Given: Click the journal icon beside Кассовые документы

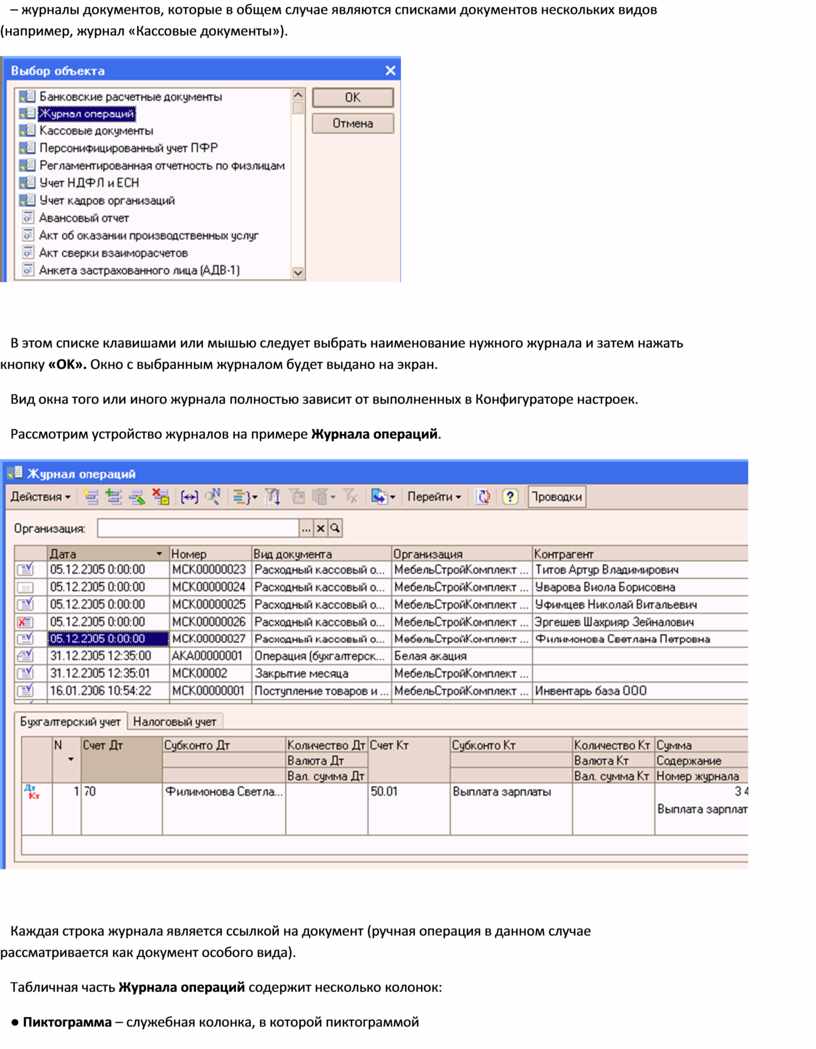Looking at the screenshot, I should coord(27,130).
